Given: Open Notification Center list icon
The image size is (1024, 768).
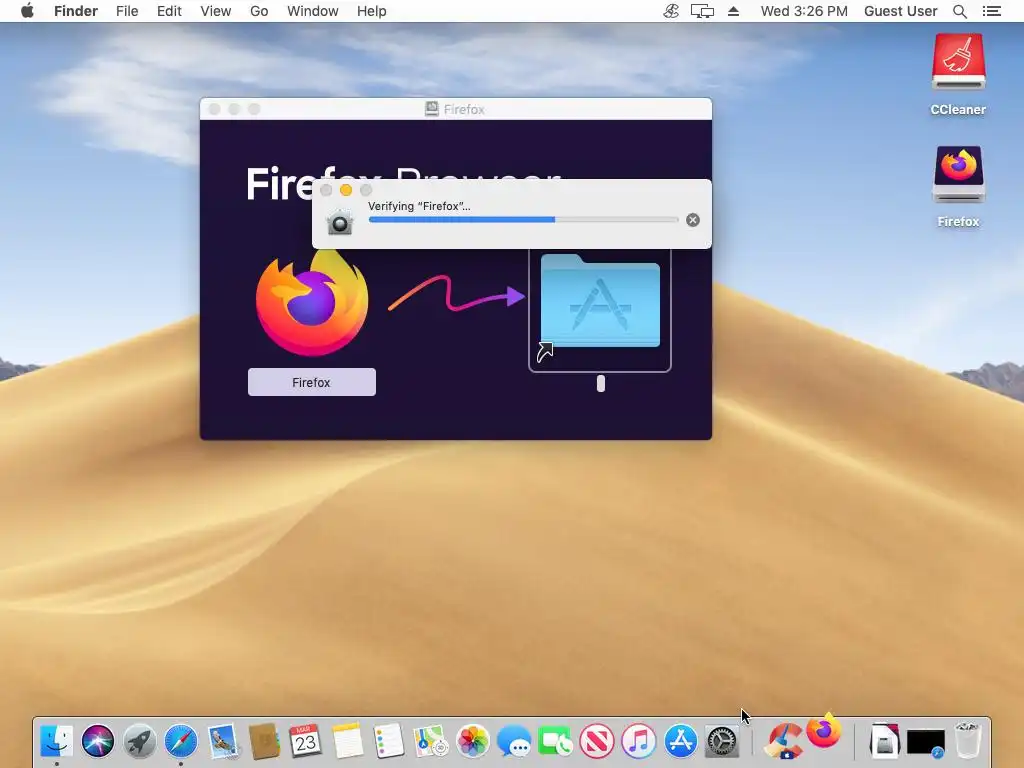Looking at the screenshot, I should (x=991, y=11).
